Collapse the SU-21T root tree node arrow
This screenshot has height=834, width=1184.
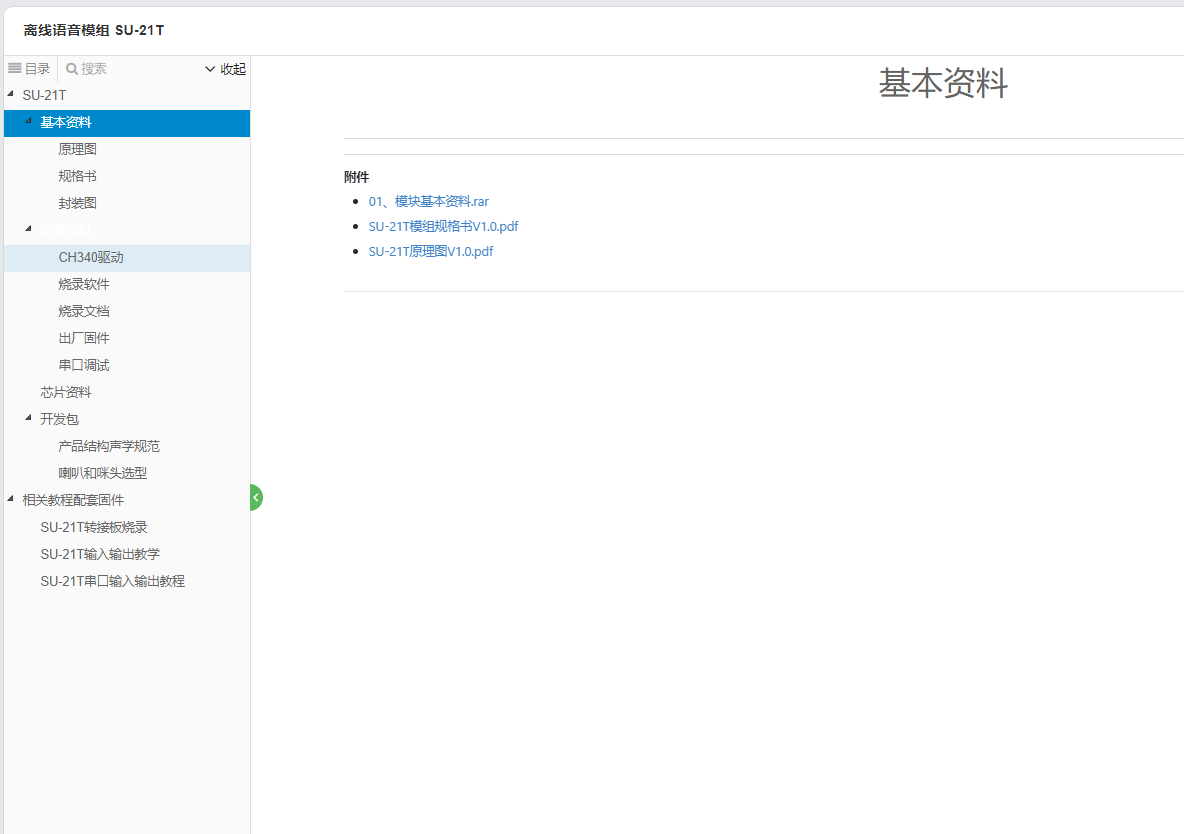10,94
